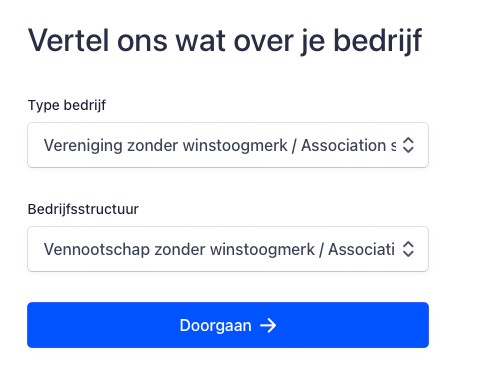Image resolution: width=495 pixels, height=386 pixels.
Task: Change the company structure selection
Action: pos(228,249)
